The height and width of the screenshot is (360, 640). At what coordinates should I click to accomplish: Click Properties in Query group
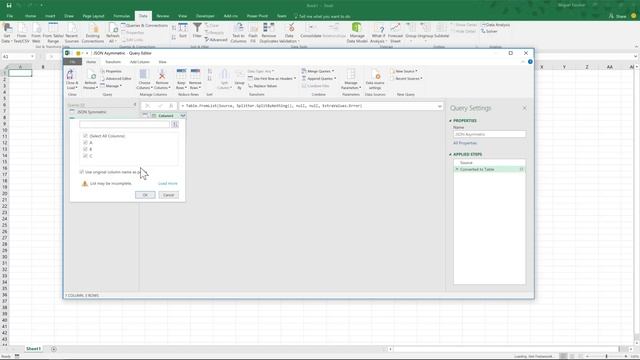(111, 71)
